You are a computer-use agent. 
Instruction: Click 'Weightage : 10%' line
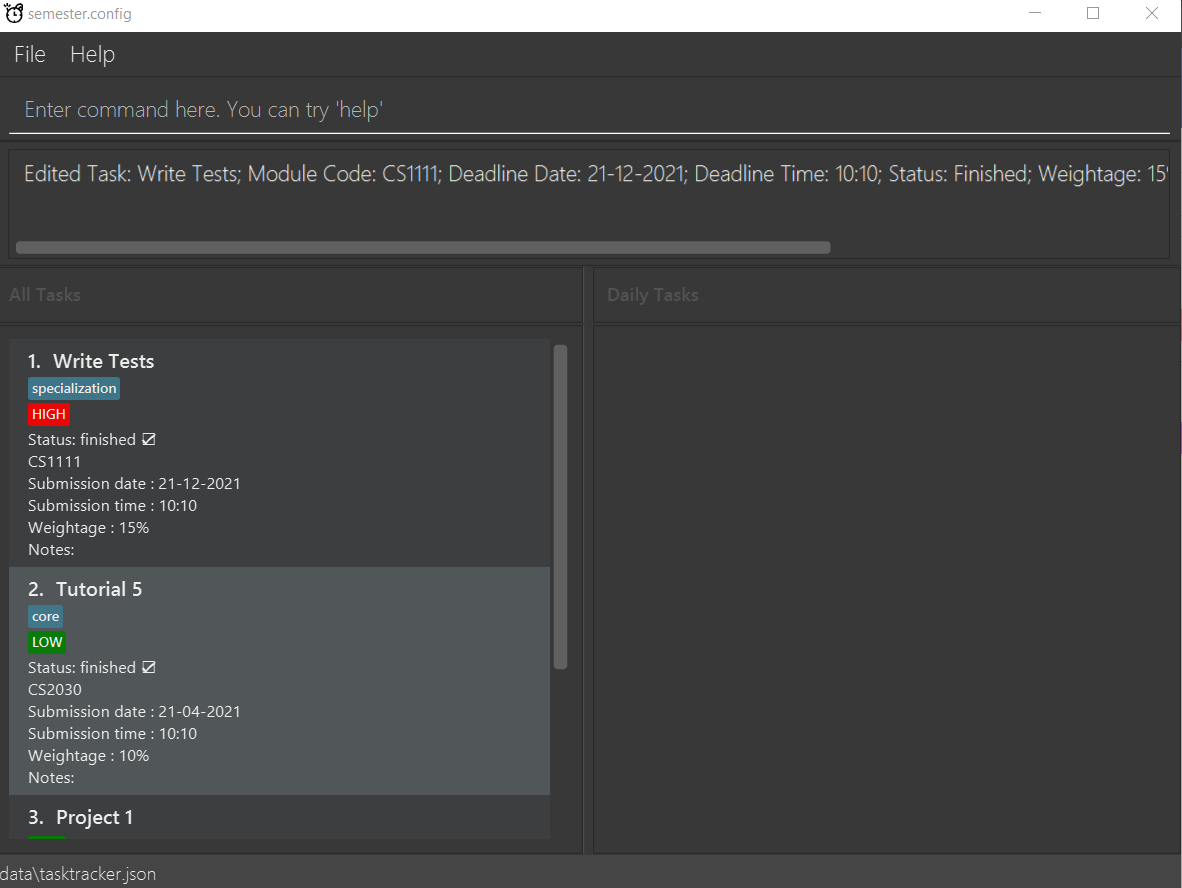tap(88, 755)
